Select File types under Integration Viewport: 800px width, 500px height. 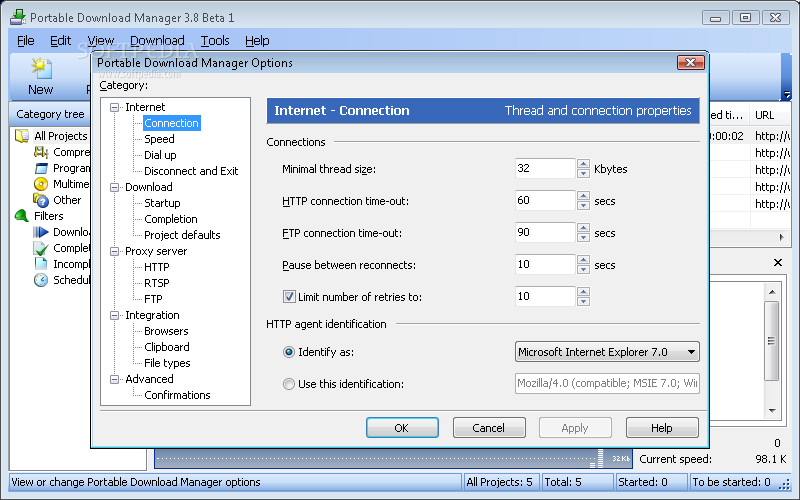pos(167,363)
